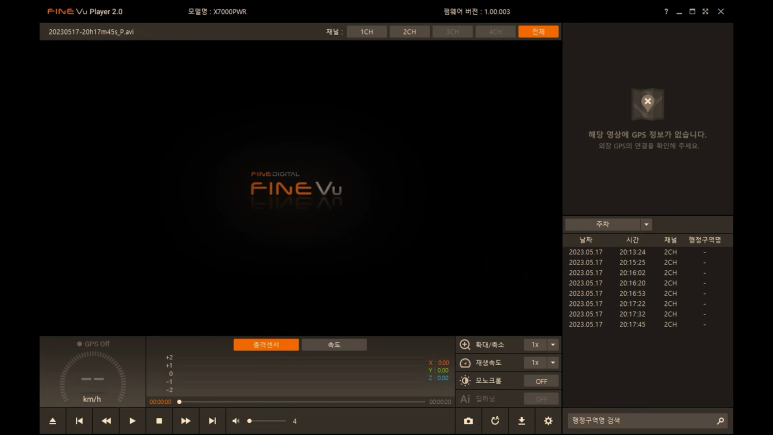Select the 전체 all channels button
The width and height of the screenshot is (773, 435).
[x=538, y=32]
